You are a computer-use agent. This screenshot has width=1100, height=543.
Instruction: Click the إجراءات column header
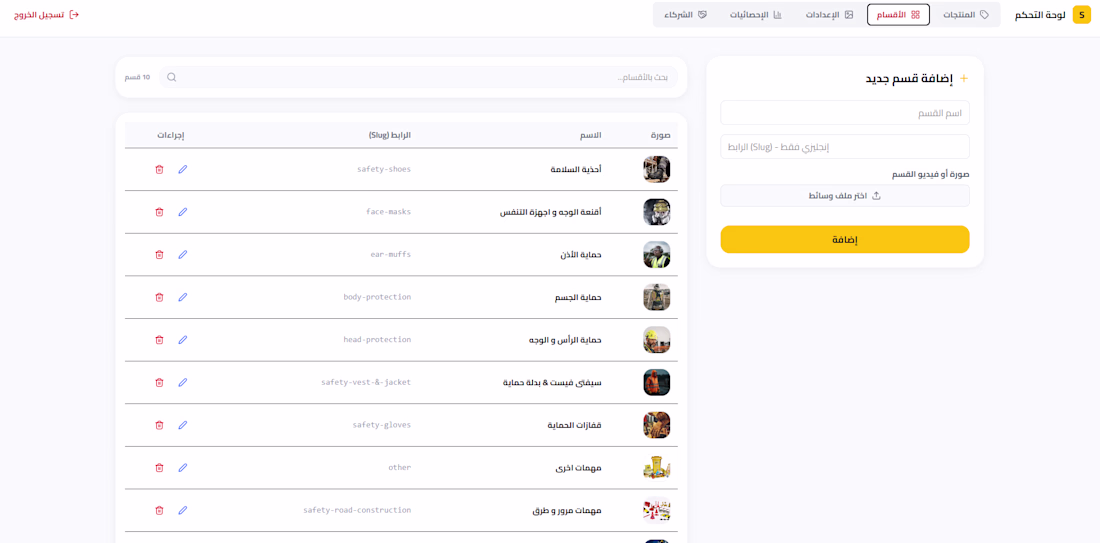click(170, 135)
